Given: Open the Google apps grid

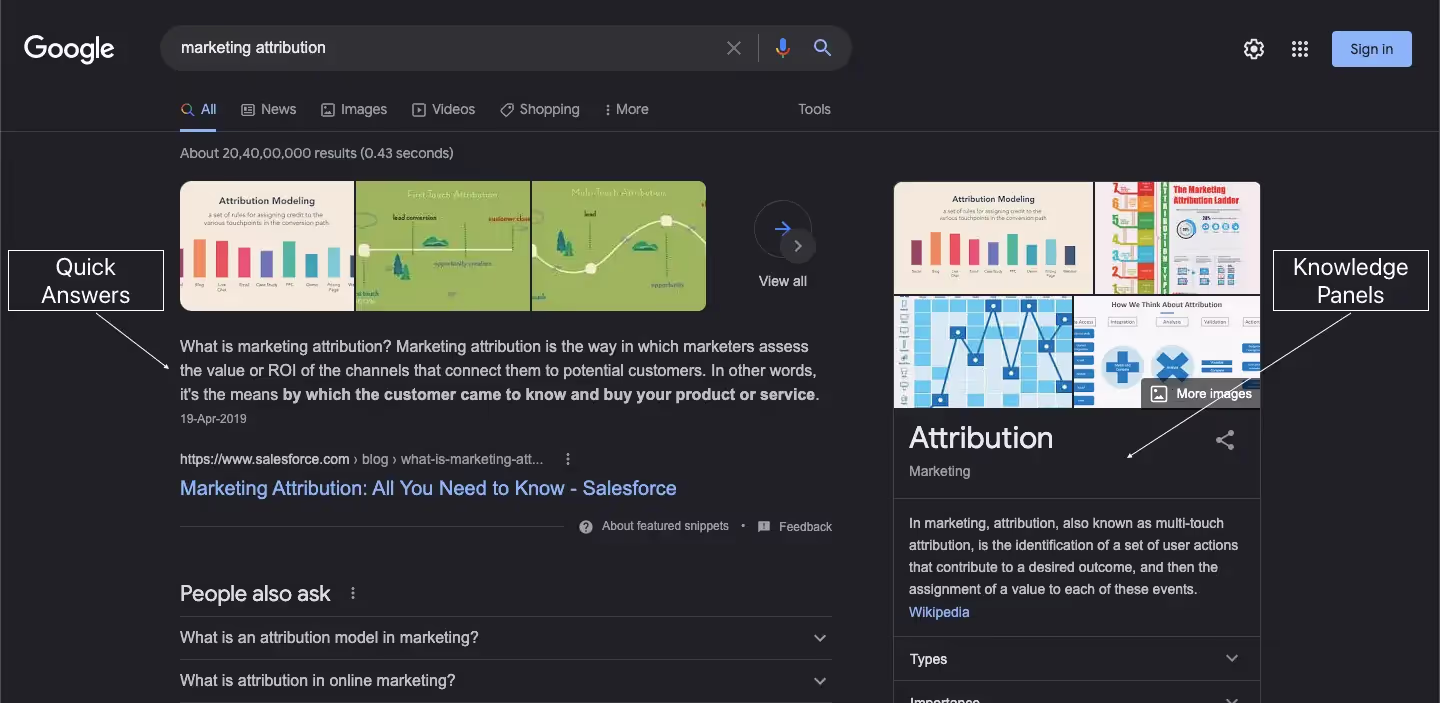Looking at the screenshot, I should point(1300,49).
